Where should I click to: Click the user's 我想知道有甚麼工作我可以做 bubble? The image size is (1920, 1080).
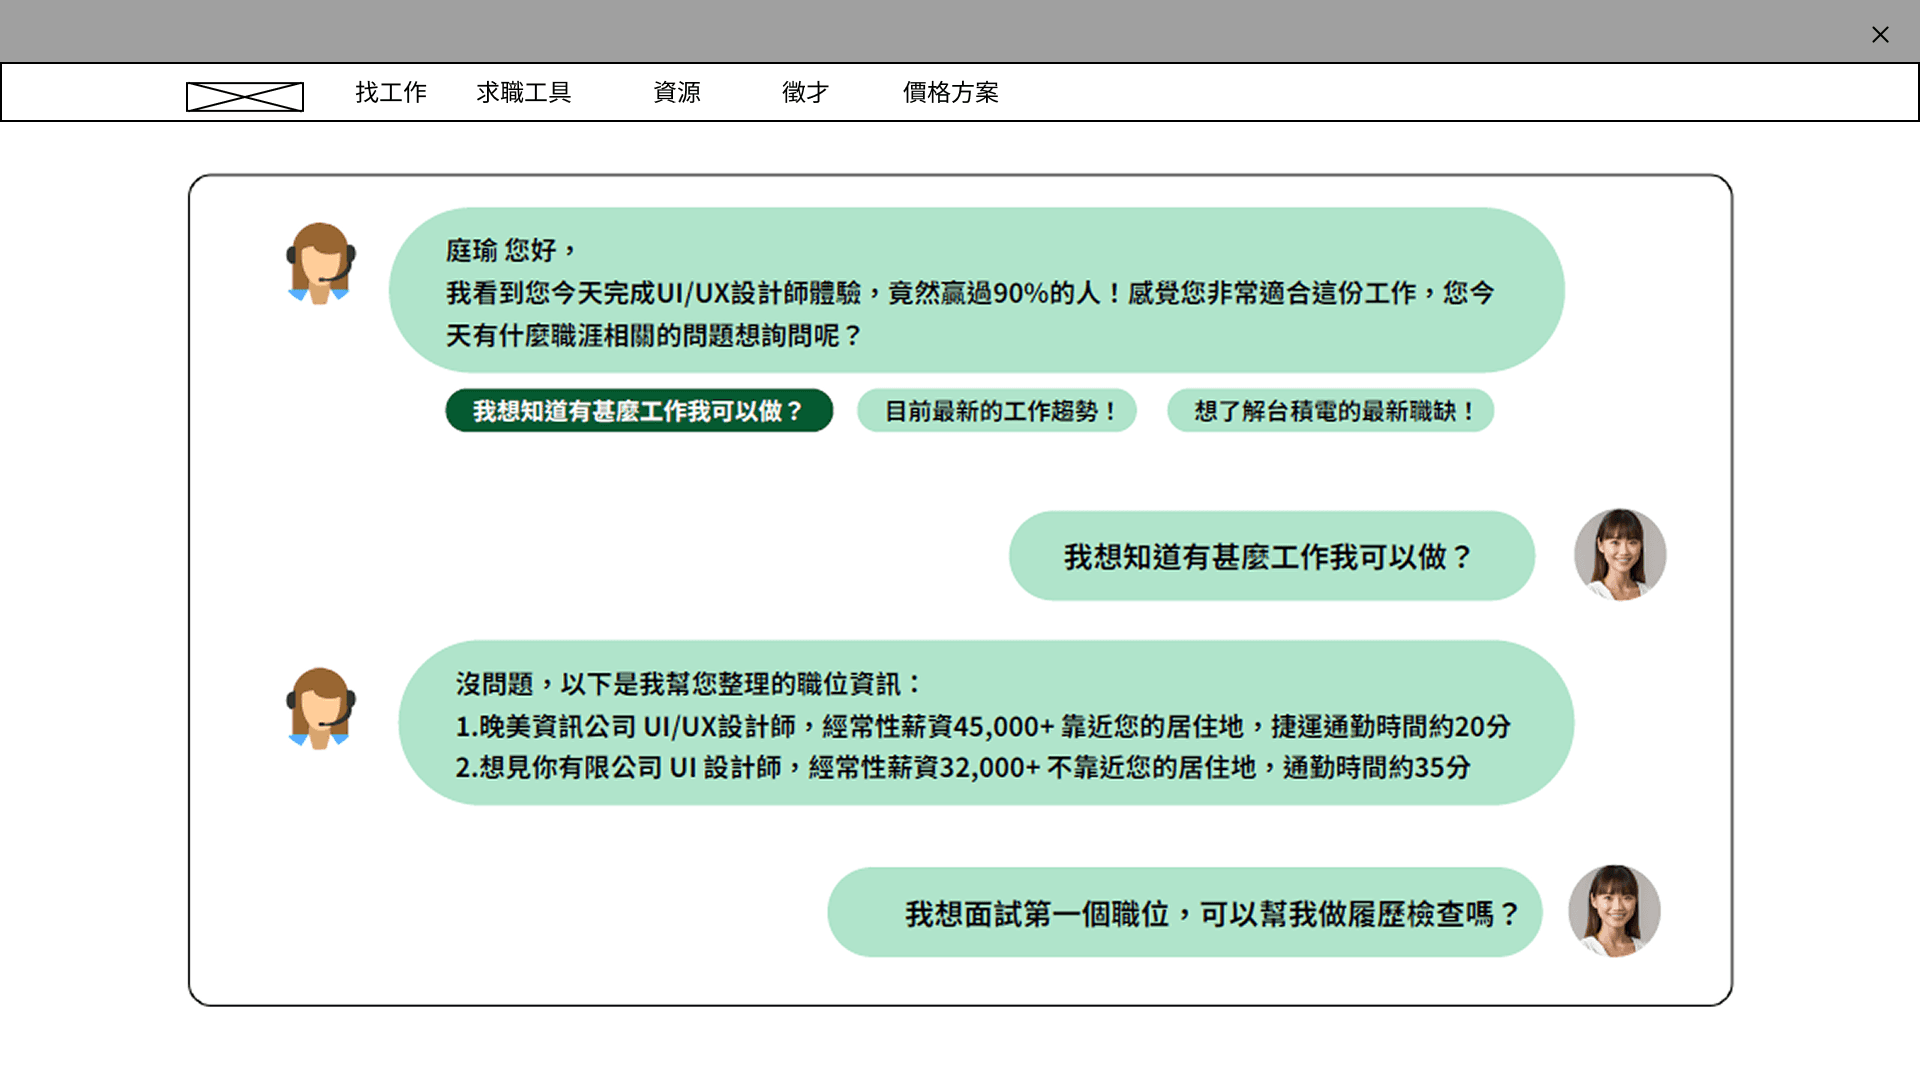click(1271, 556)
